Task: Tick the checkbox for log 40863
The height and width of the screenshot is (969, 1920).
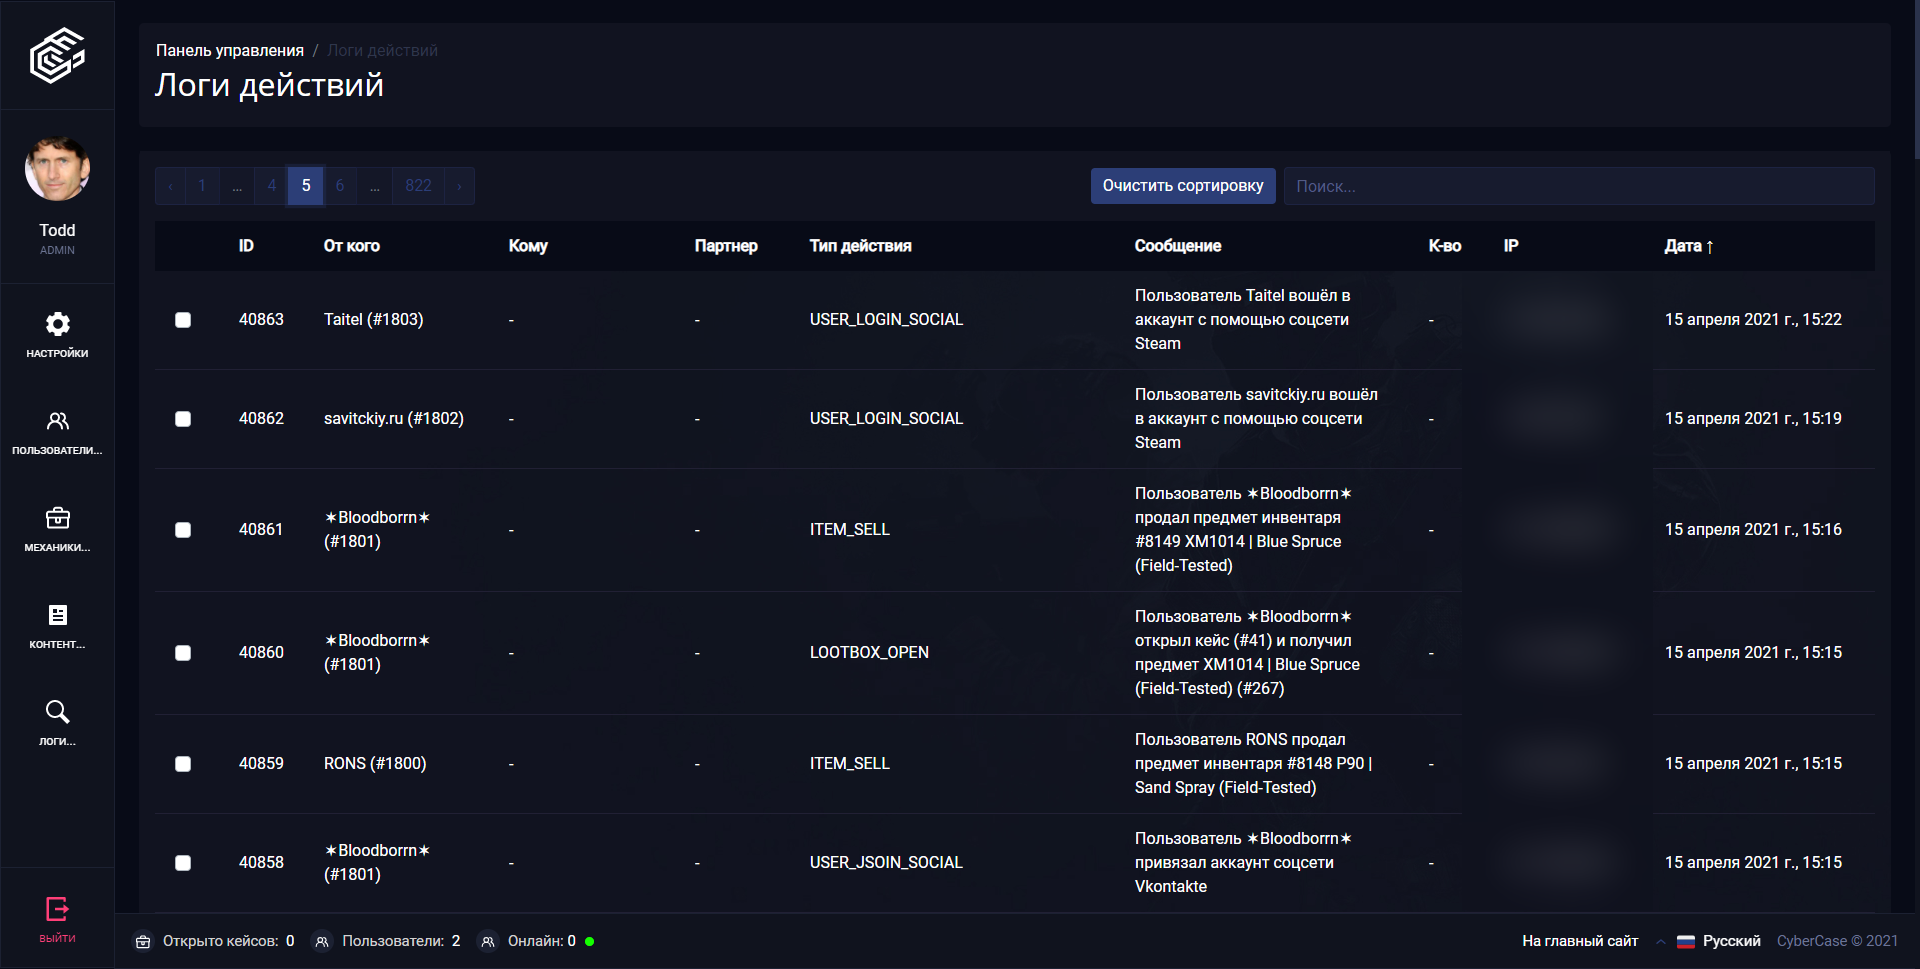Action: [x=183, y=320]
